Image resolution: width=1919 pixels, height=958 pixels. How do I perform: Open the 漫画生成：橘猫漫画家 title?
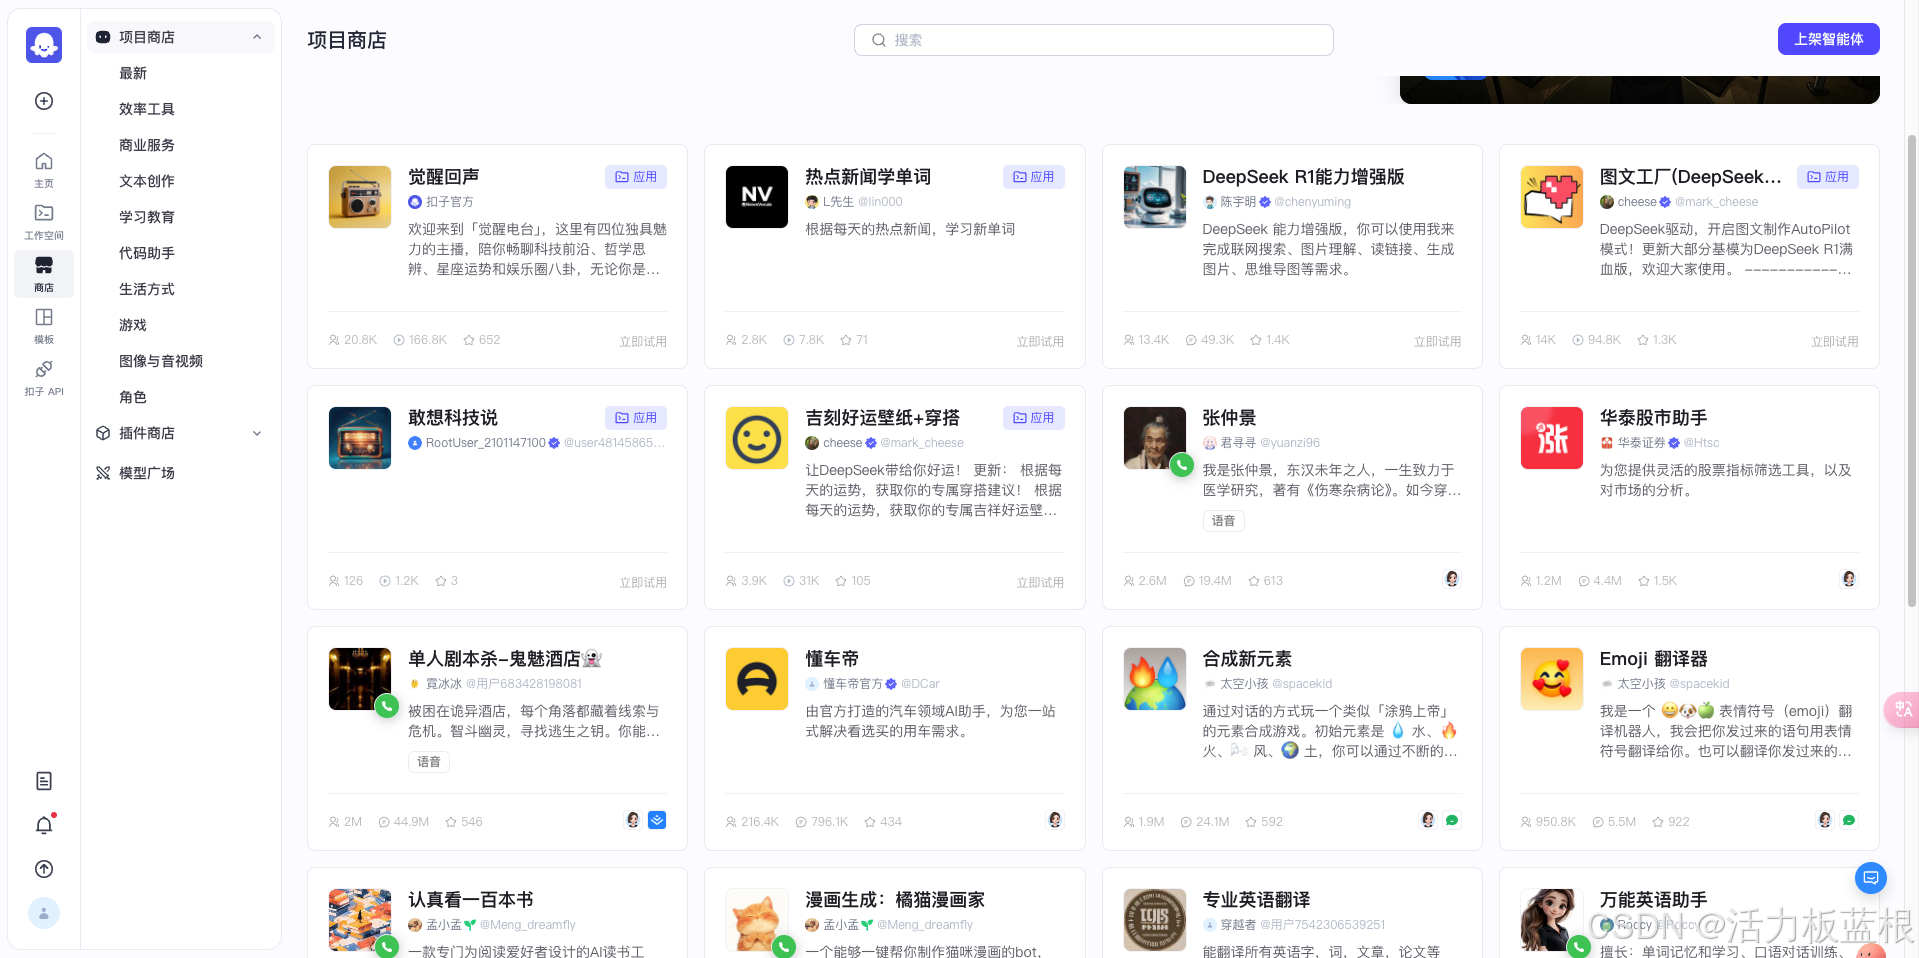pyautogui.click(x=895, y=900)
